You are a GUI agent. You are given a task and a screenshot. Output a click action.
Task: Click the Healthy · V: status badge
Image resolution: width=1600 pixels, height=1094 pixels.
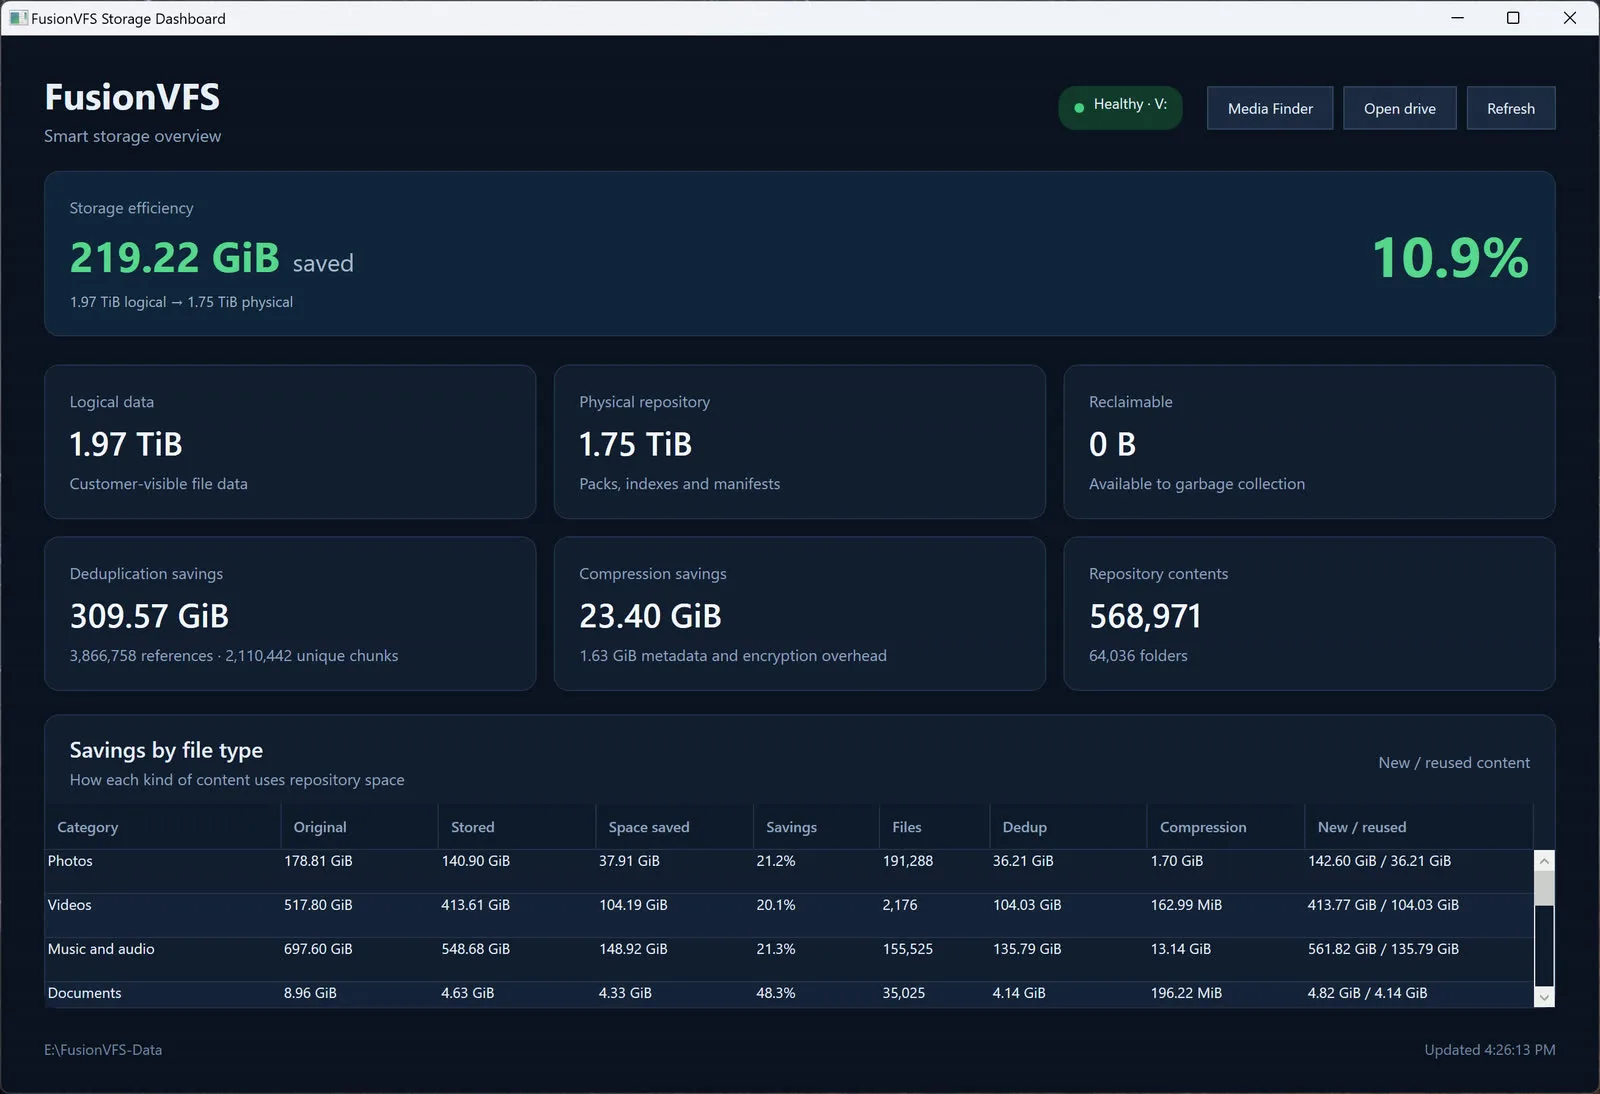[x=1120, y=107]
